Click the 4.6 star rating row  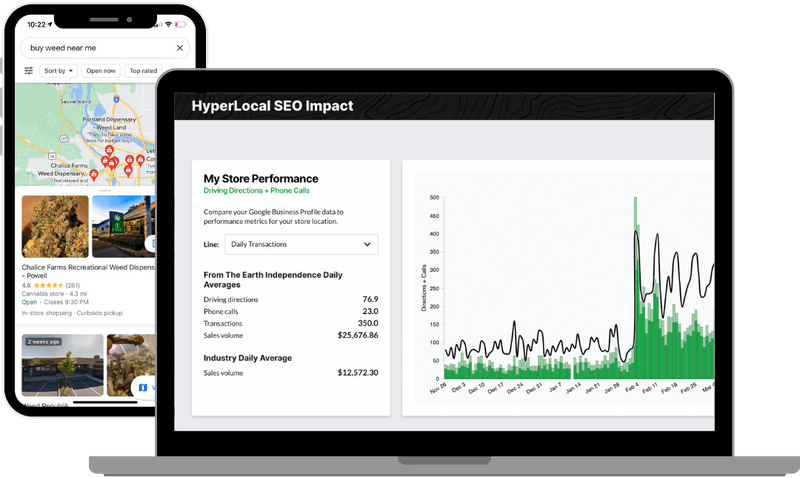tap(51, 285)
